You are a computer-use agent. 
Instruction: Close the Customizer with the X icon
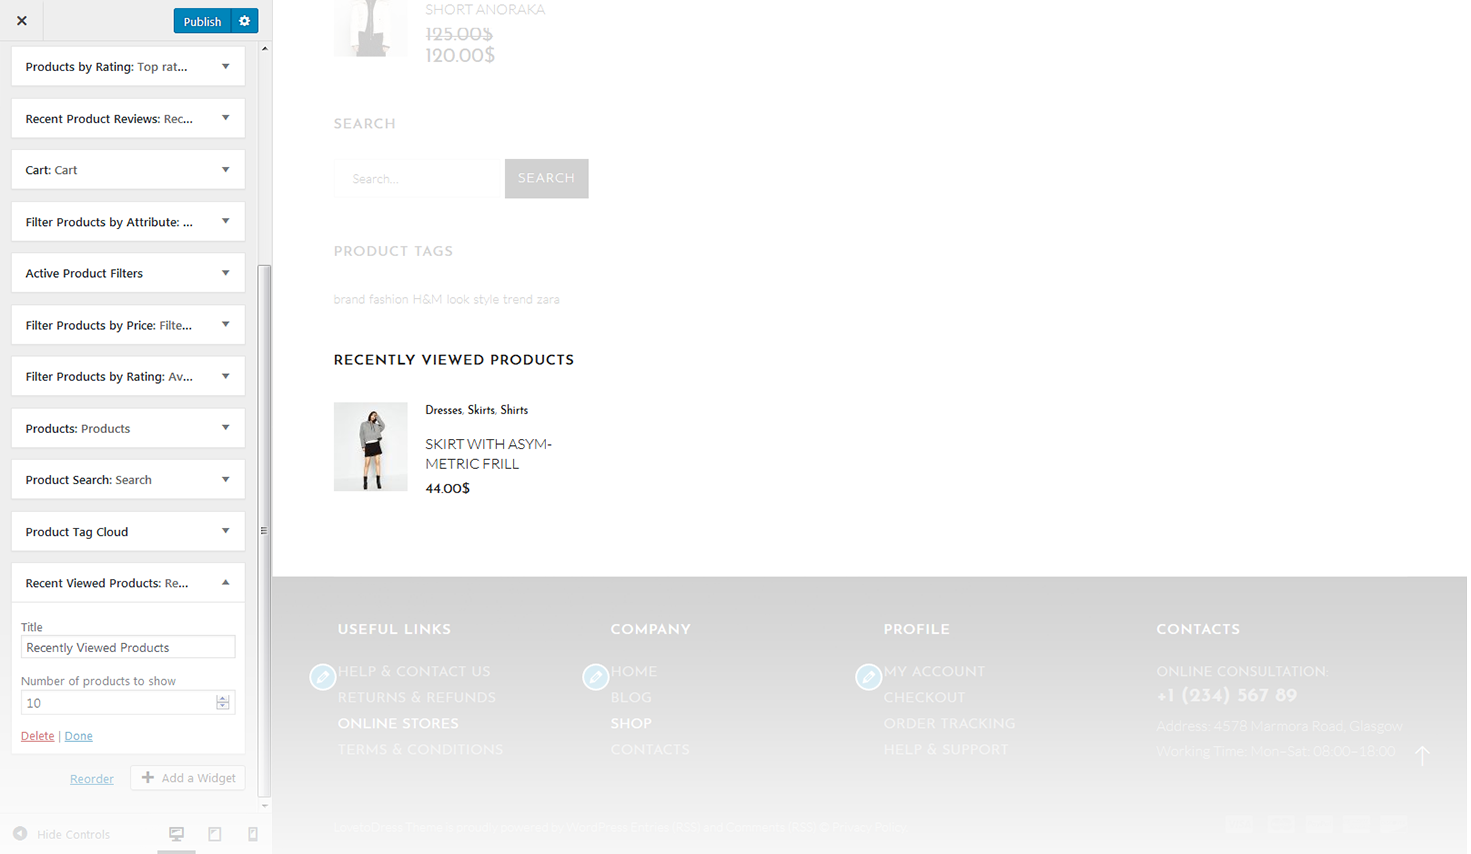click(22, 21)
